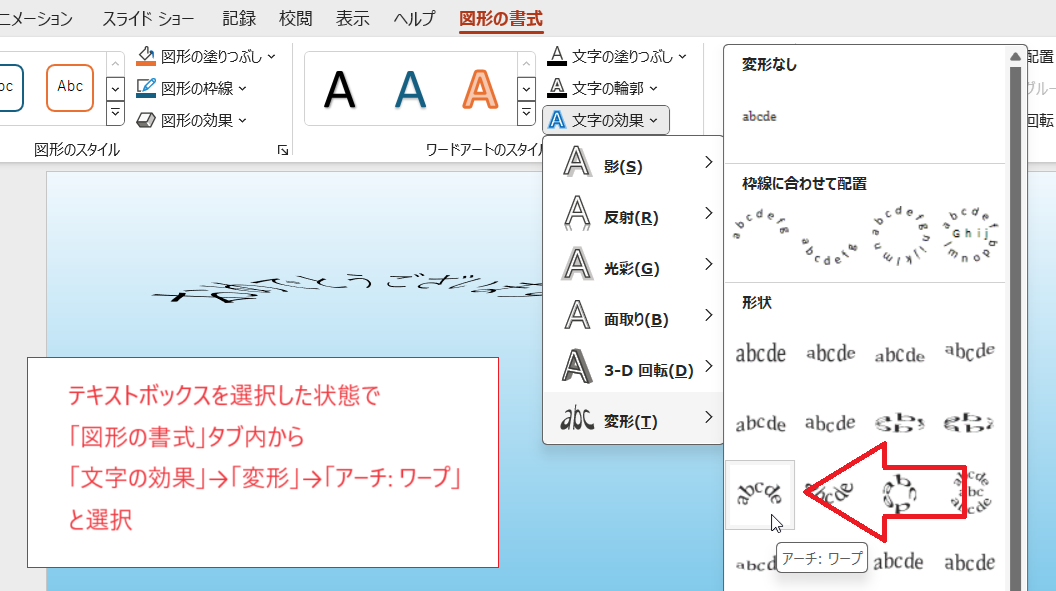Apply the square (flat) warp under 形状
The image size is (1056, 591).
tap(760, 353)
